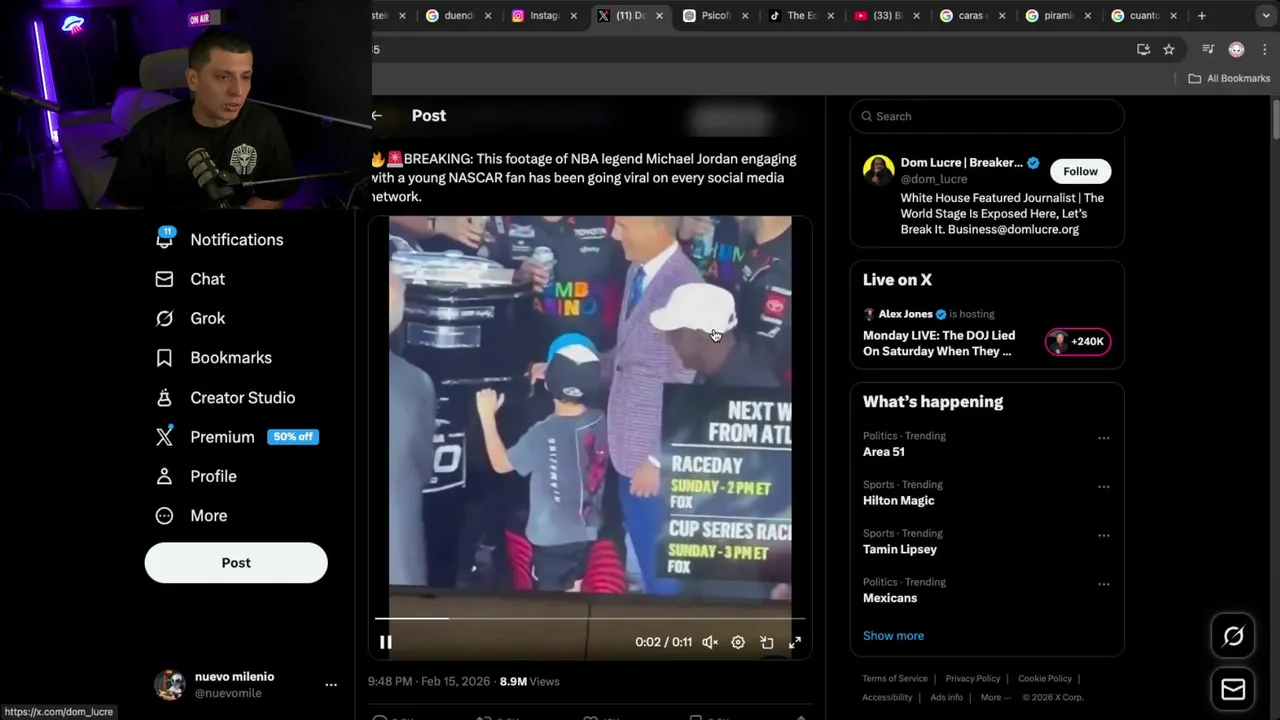
Task: Open a new browser tab
Action: point(1201,16)
